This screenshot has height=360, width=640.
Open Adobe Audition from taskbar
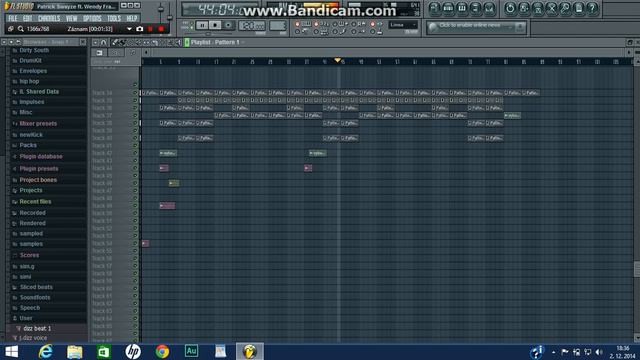191,351
